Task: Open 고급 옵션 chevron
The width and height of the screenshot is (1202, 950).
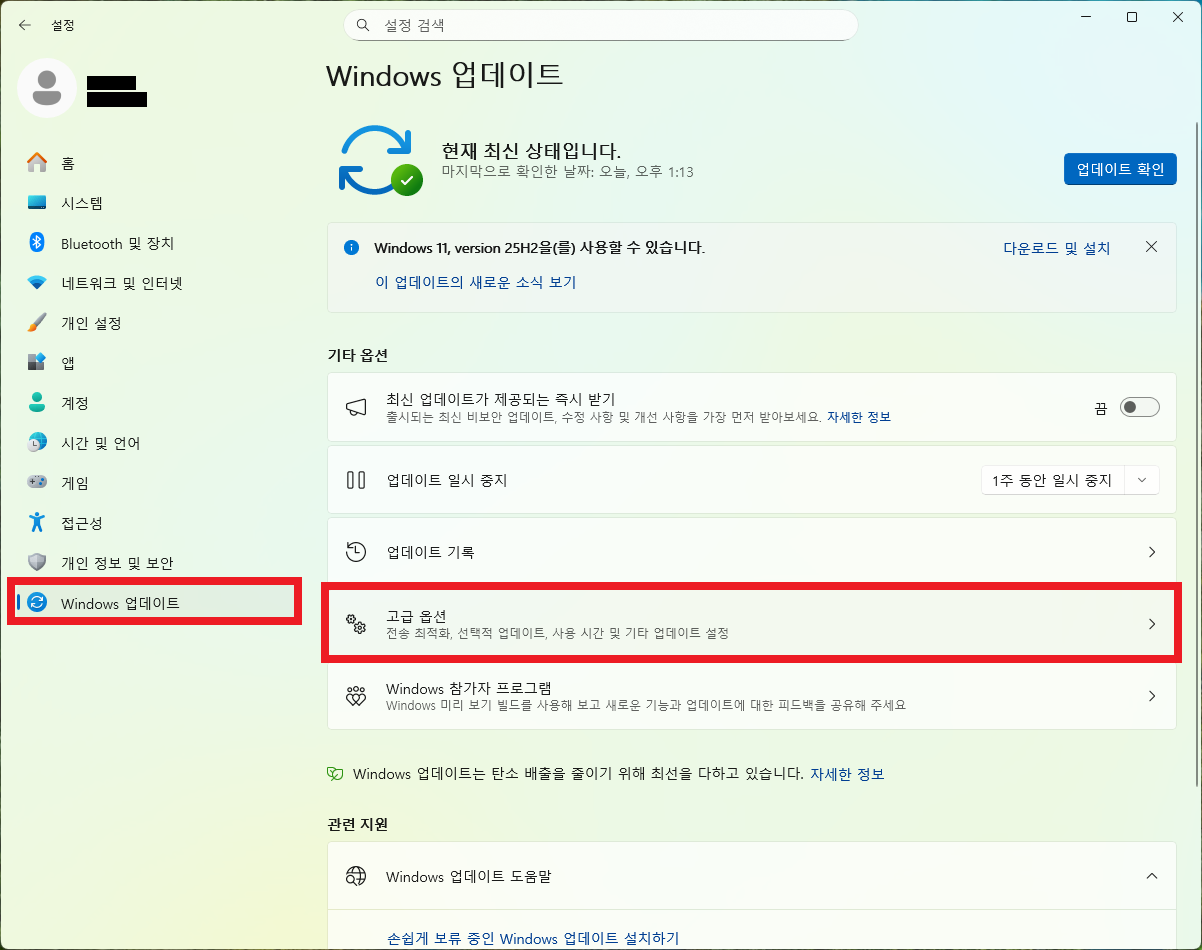Action: (1152, 624)
